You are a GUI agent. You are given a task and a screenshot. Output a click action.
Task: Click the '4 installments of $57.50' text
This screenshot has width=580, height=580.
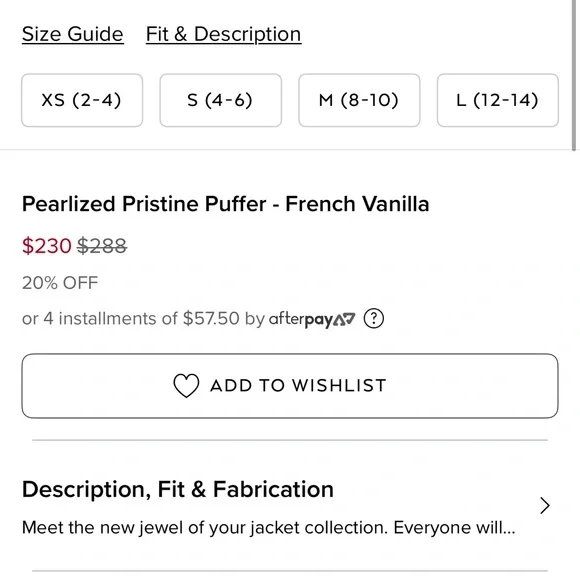tap(141, 319)
